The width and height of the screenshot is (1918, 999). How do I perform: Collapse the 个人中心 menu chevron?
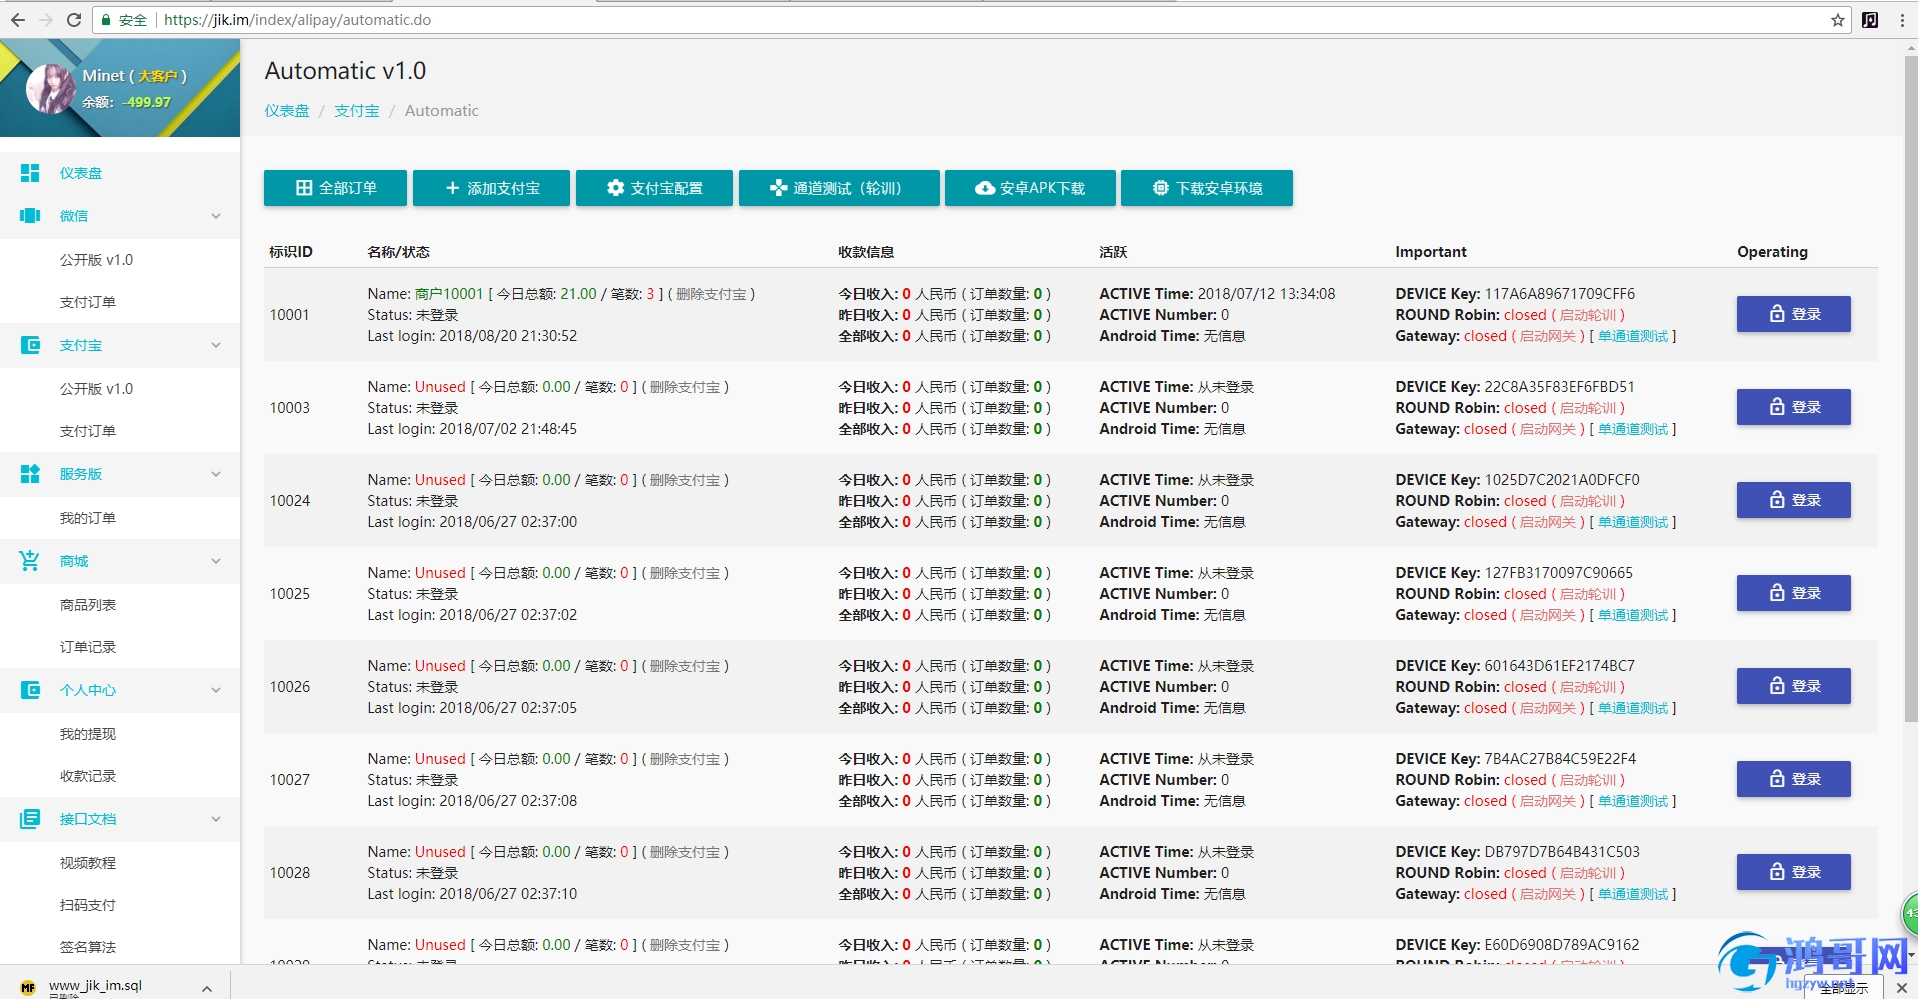[x=216, y=690]
